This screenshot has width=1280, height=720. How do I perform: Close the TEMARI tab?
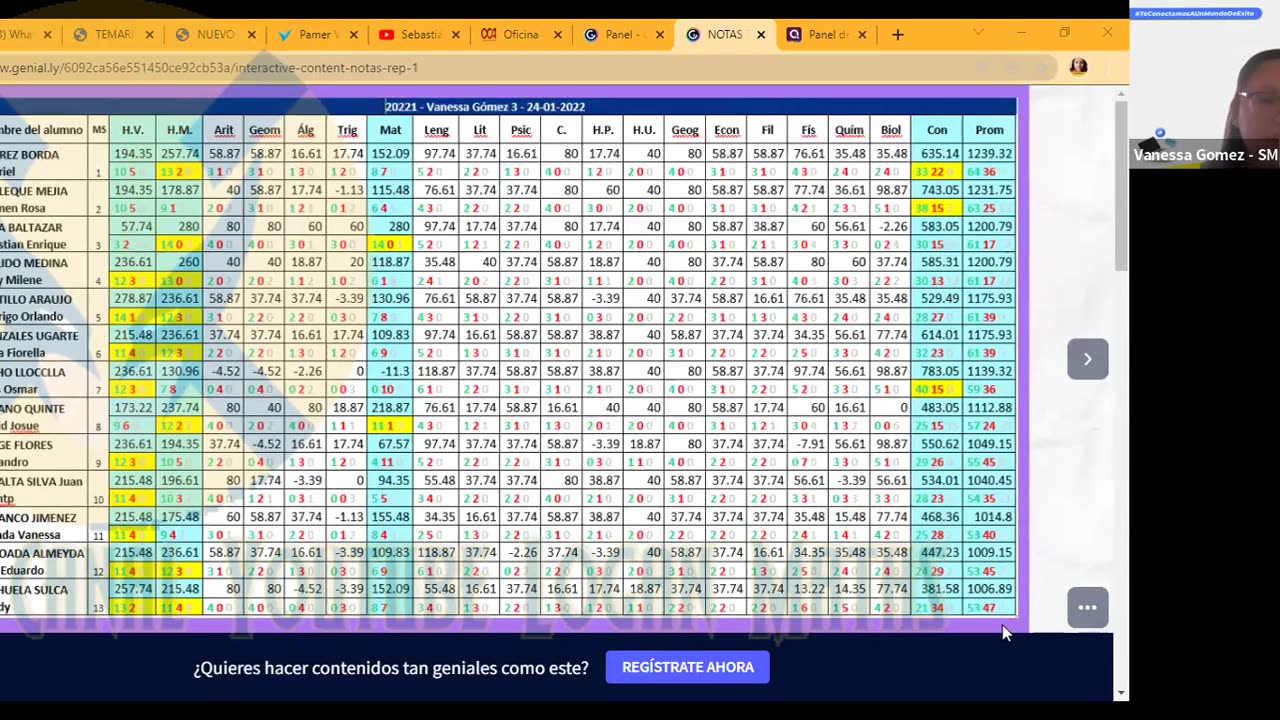(149, 34)
